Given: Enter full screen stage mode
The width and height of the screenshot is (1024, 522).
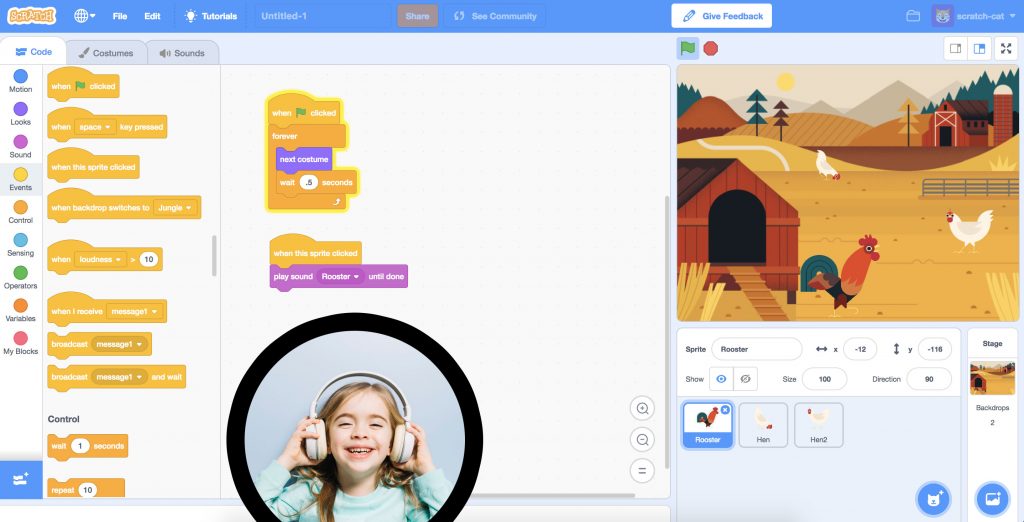Looking at the screenshot, I should [1005, 48].
